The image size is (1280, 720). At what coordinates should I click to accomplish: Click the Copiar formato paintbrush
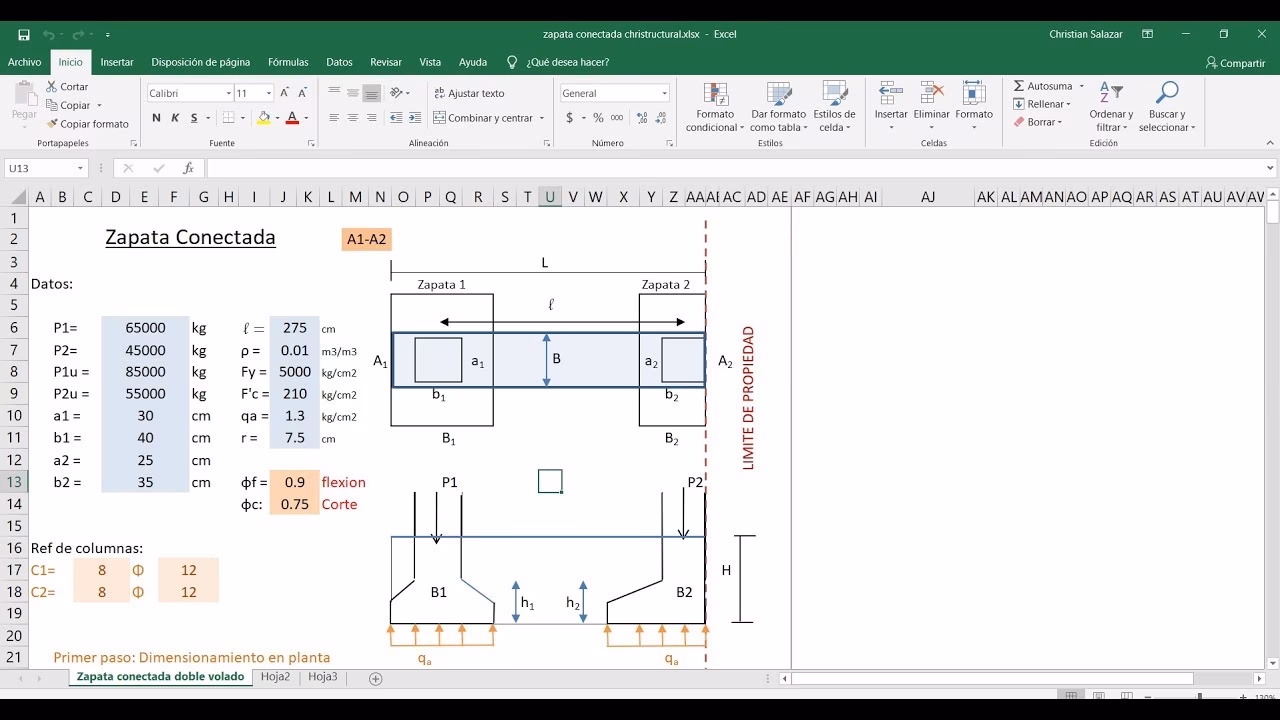pyautogui.click(x=52, y=124)
